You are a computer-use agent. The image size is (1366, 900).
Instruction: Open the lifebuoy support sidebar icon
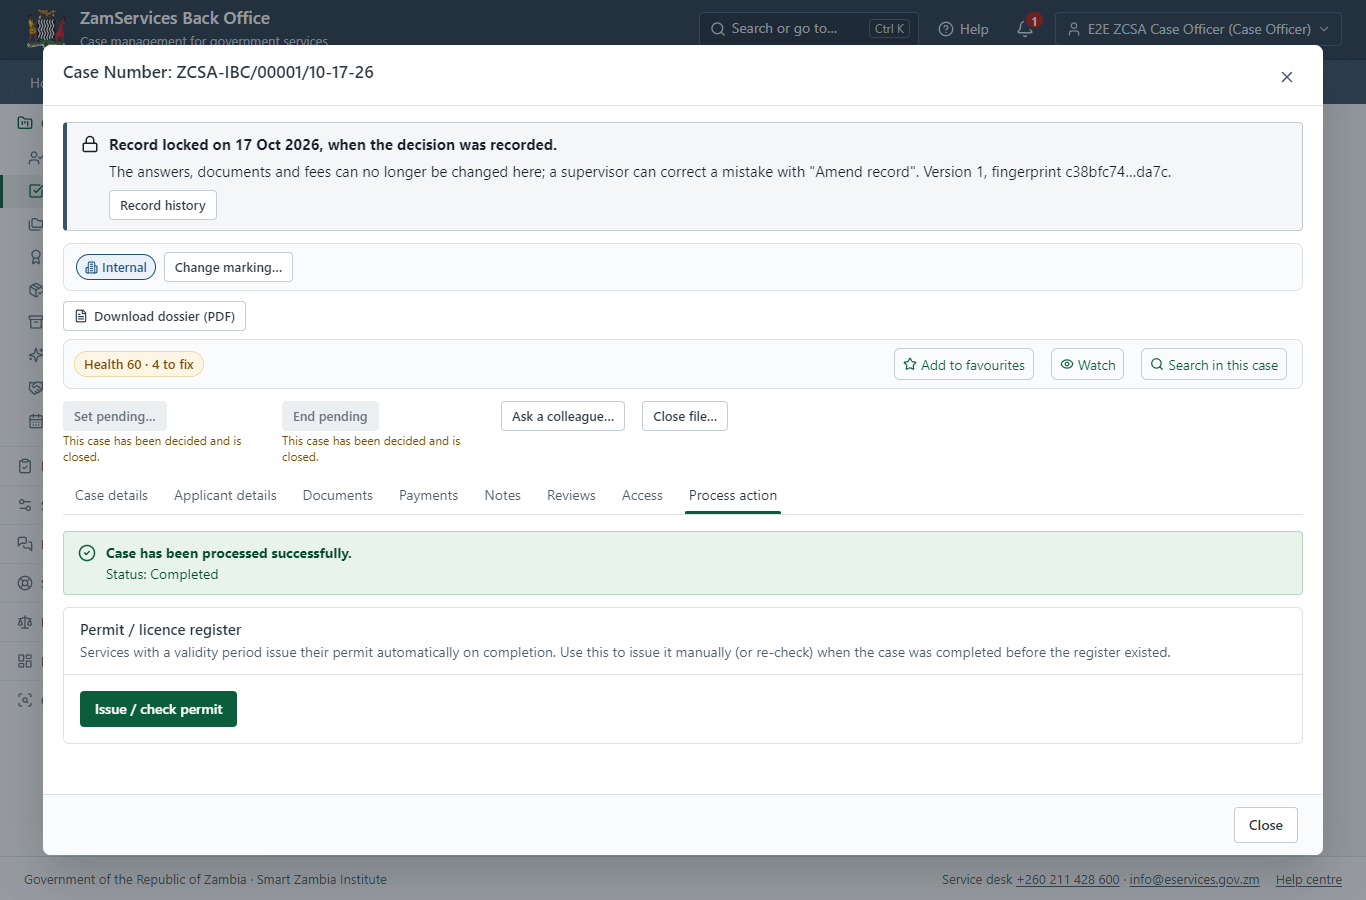click(x=25, y=583)
